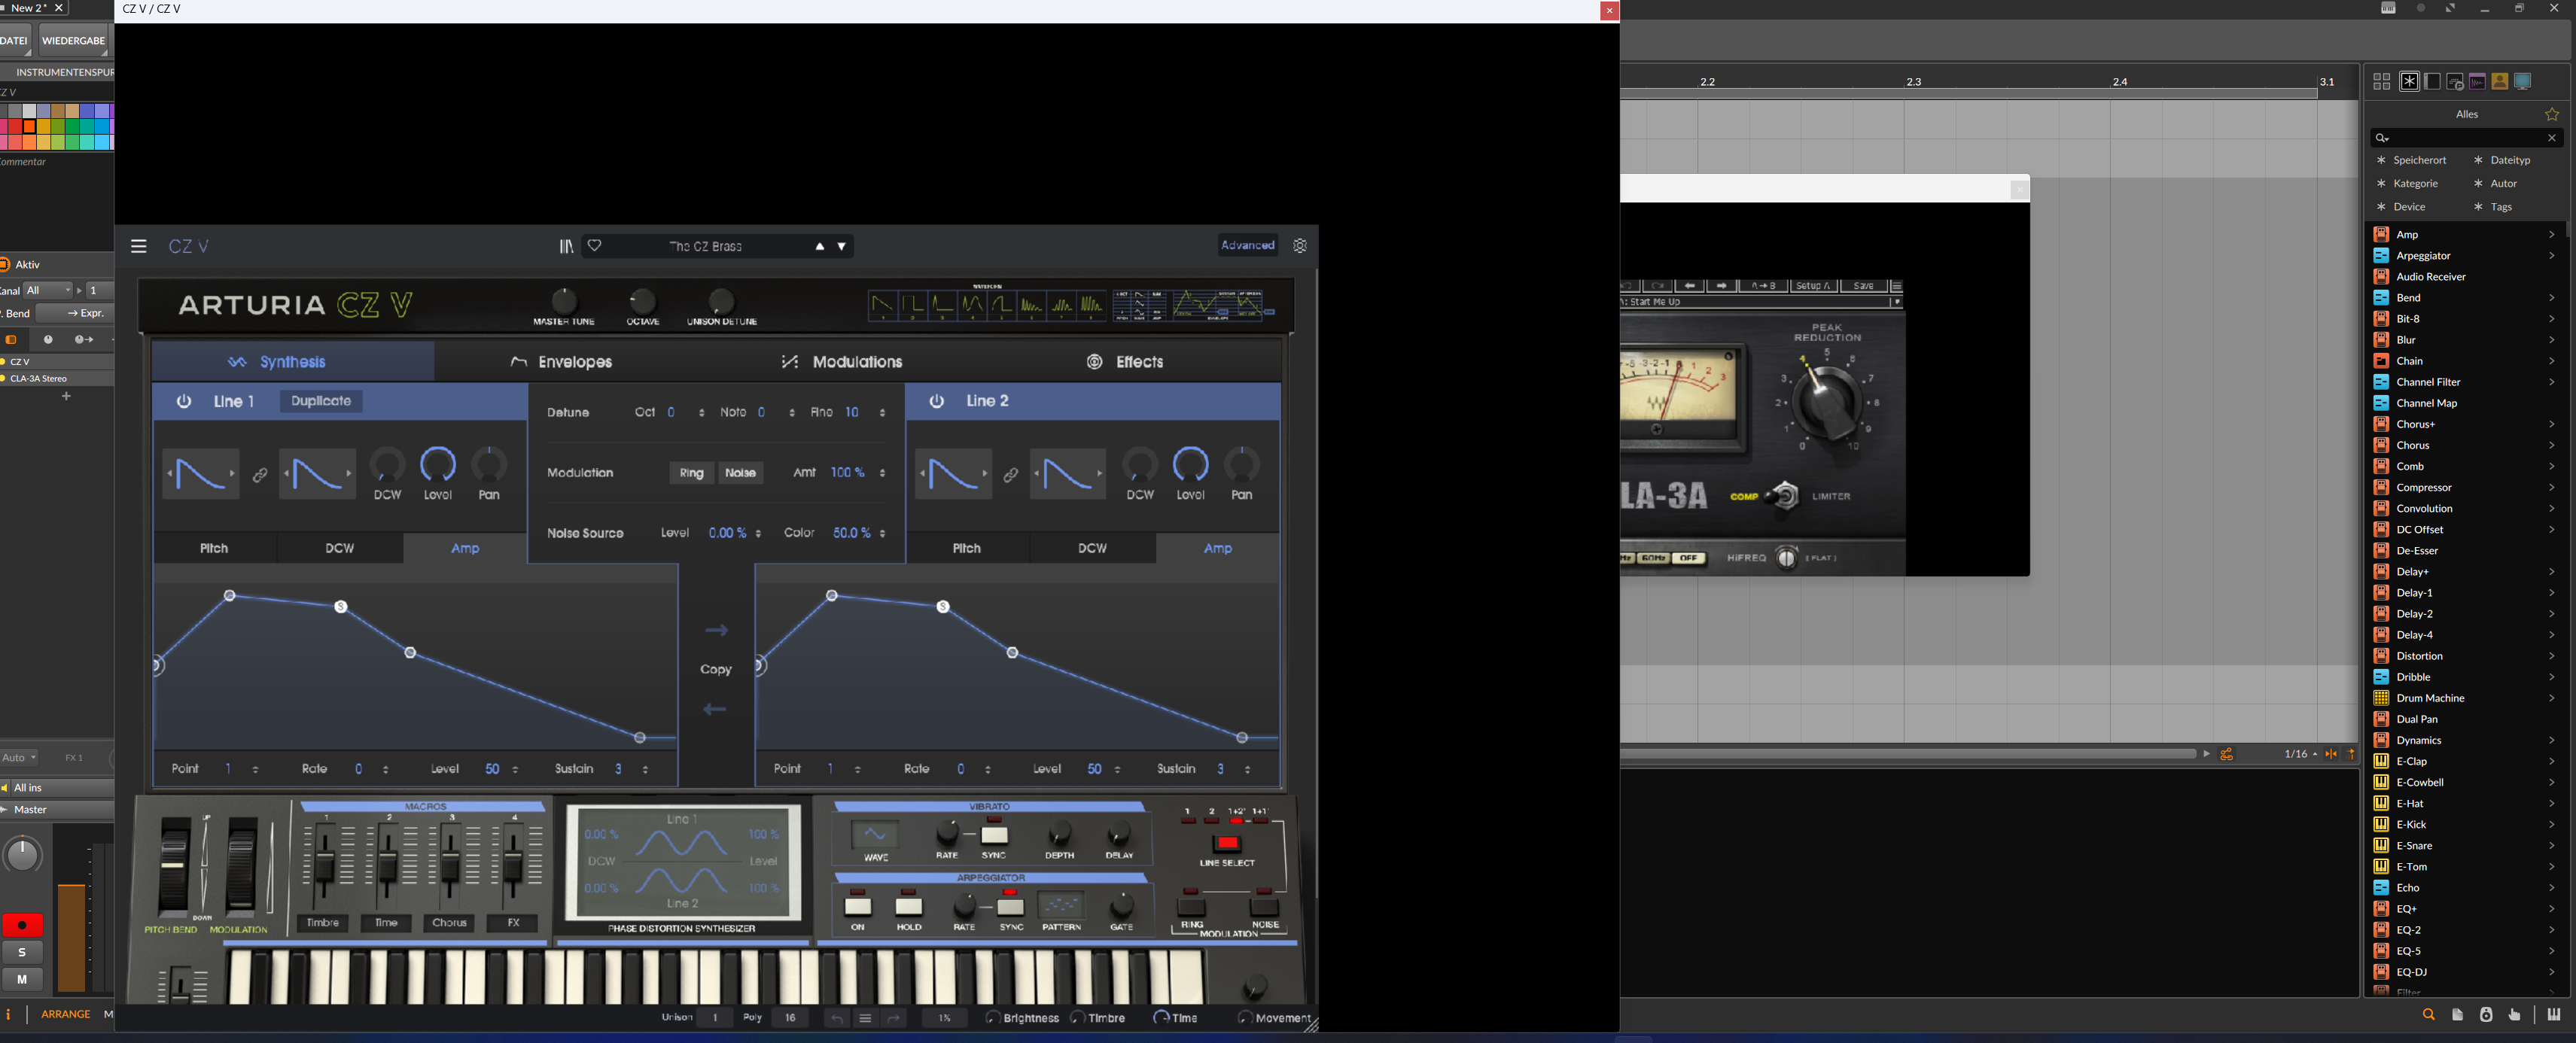Click the Duplicate button on Line 1
Screen dimensions: 2576x1043
click(x=321, y=401)
